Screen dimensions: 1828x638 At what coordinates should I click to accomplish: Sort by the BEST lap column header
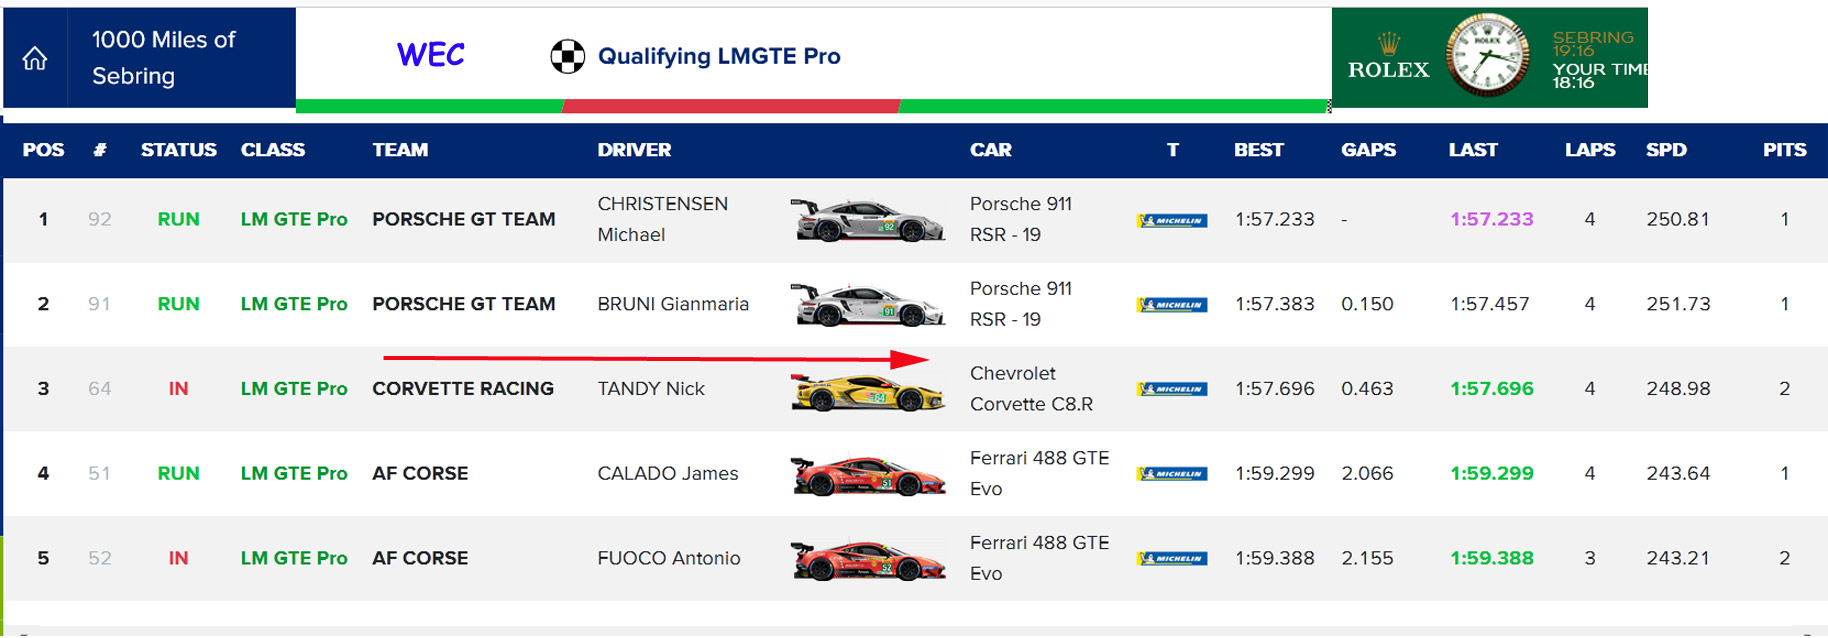1258,150
